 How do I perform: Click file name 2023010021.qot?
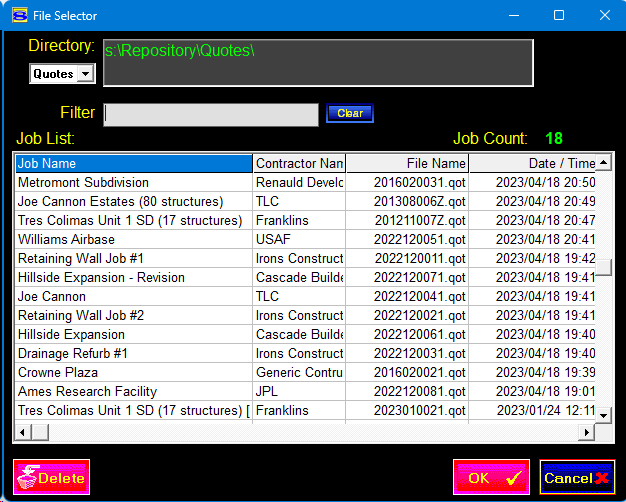[x=407, y=410]
